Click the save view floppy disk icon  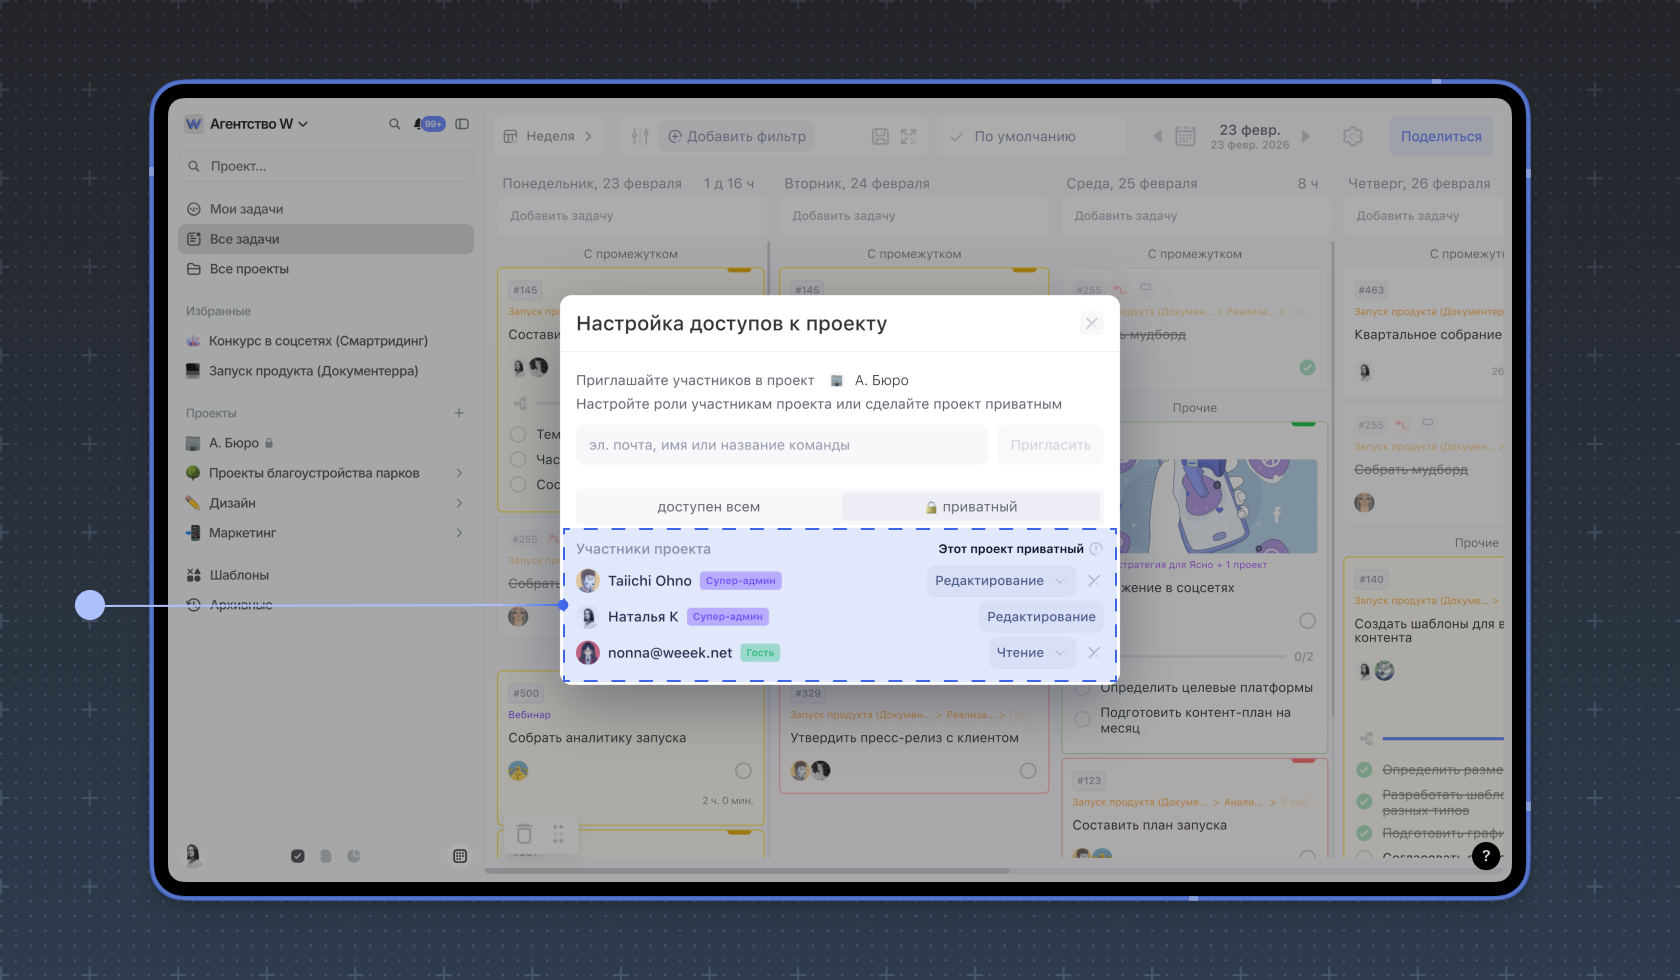pyautogui.click(x=880, y=136)
